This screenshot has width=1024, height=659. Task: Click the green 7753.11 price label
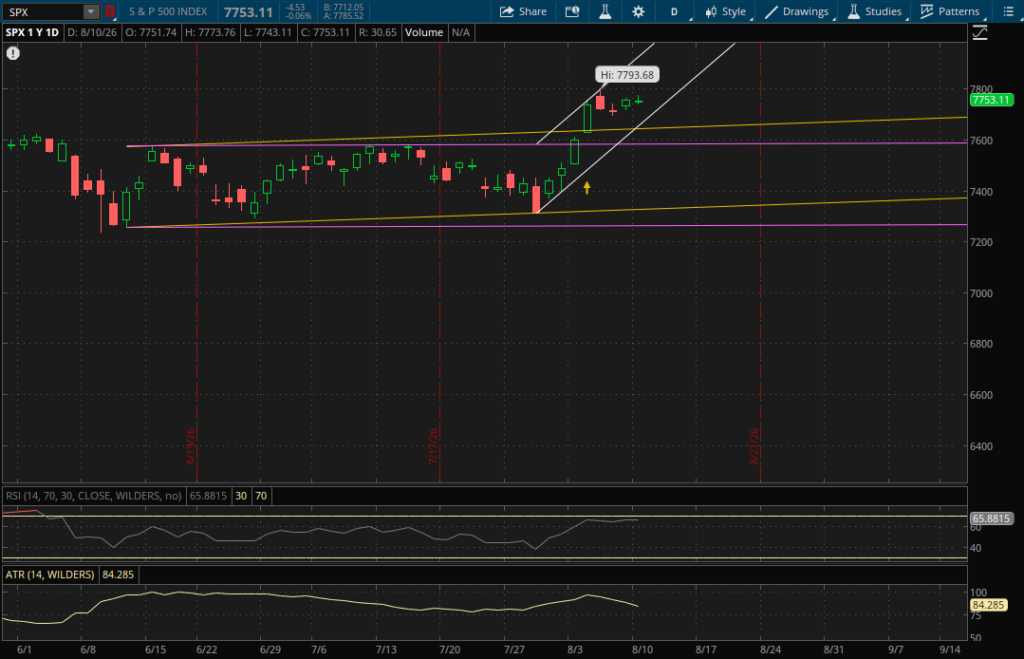click(x=991, y=100)
